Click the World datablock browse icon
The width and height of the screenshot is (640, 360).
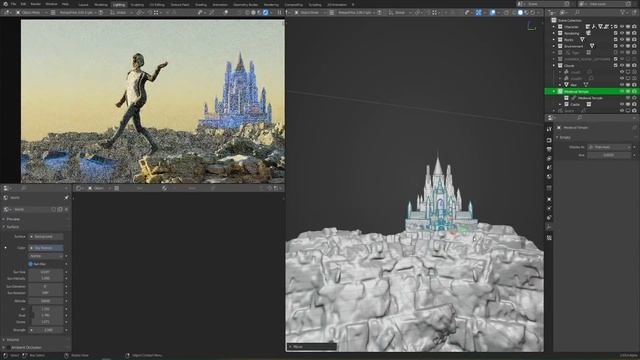(x=7, y=209)
